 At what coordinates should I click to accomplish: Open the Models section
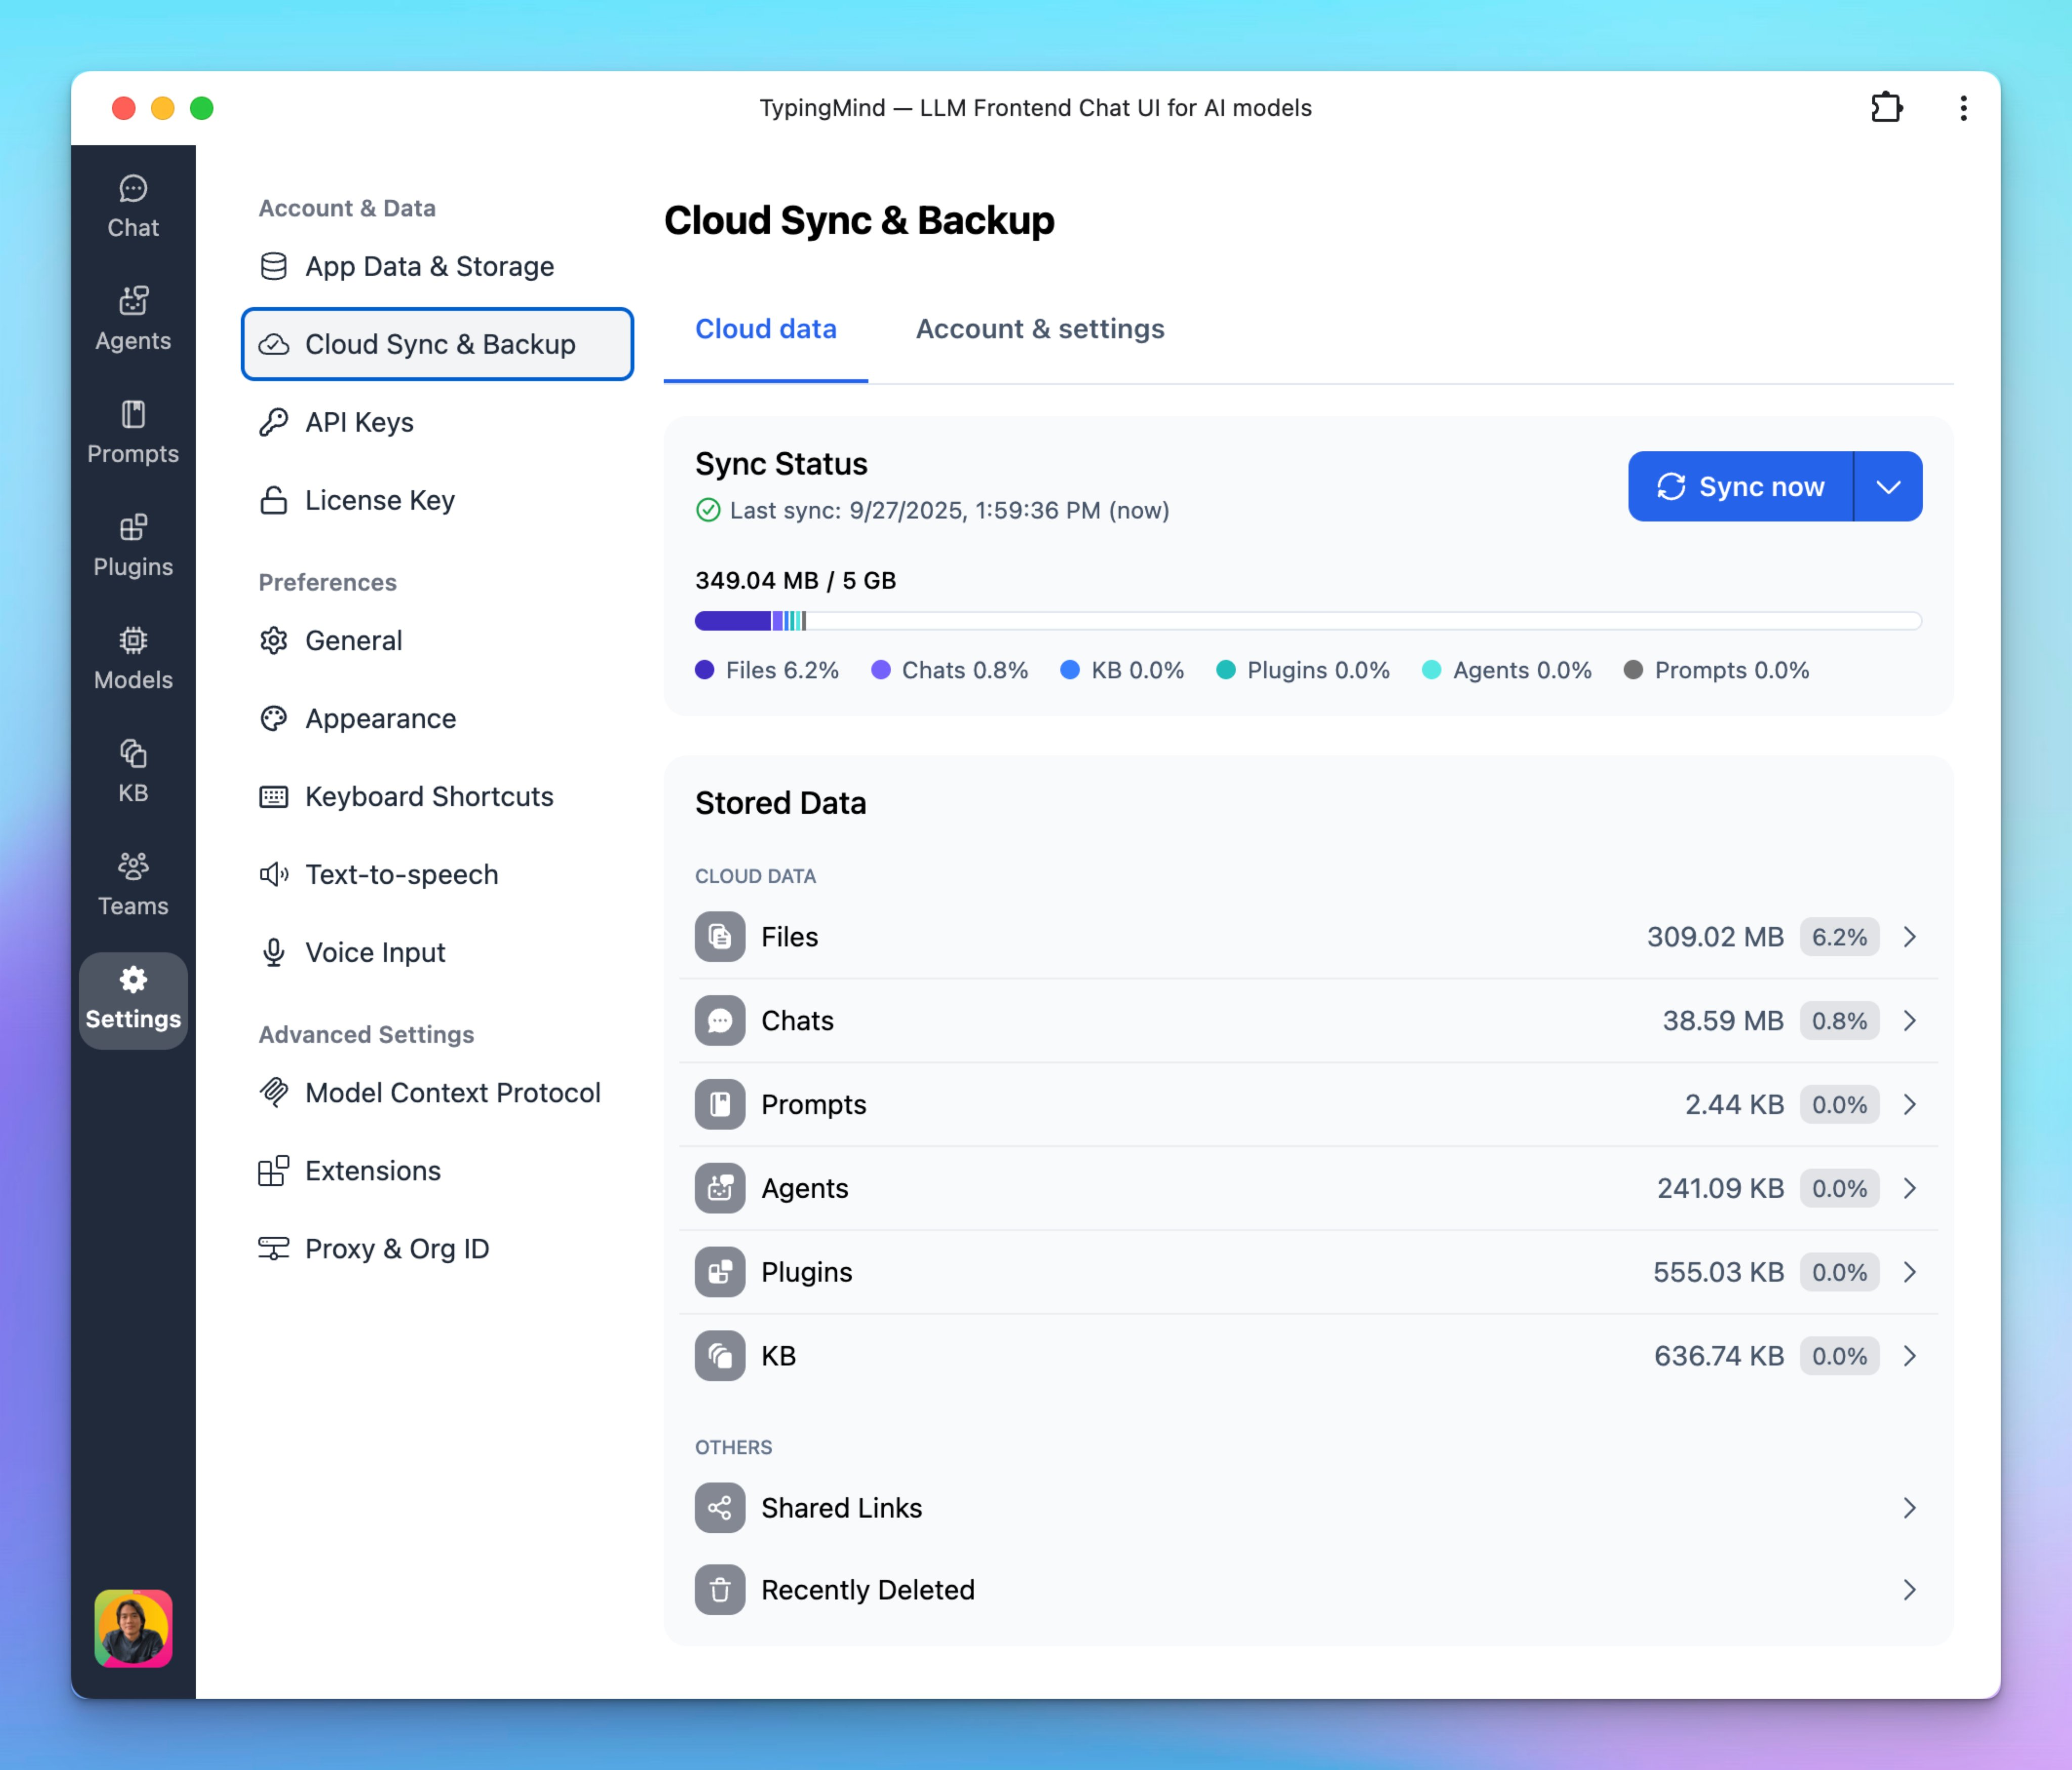(132, 658)
